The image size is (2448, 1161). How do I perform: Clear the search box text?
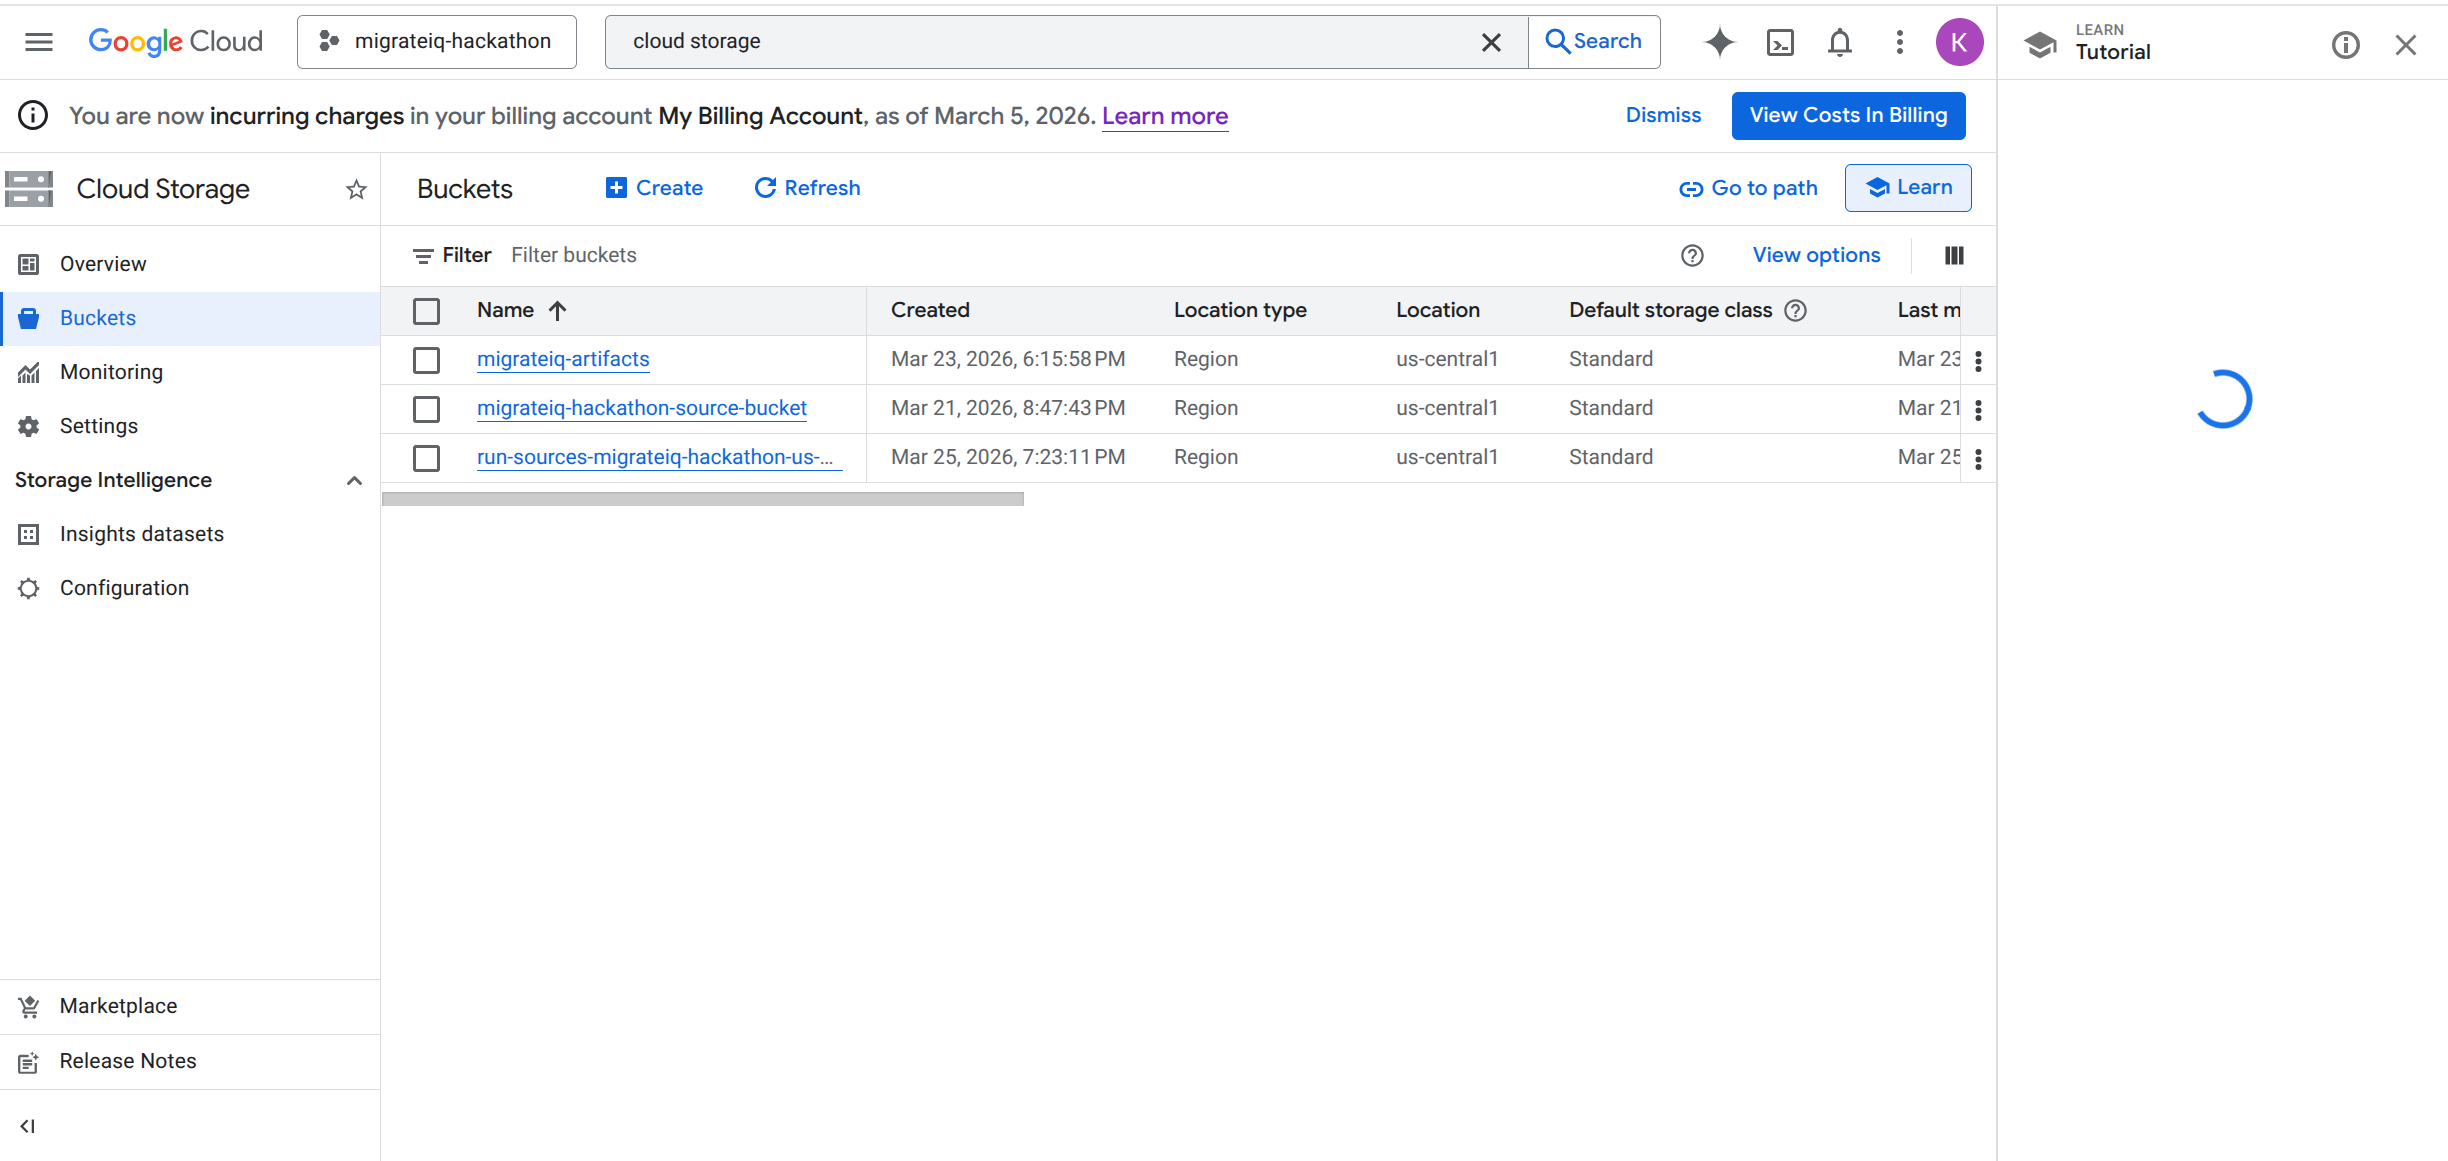(x=1490, y=42)
